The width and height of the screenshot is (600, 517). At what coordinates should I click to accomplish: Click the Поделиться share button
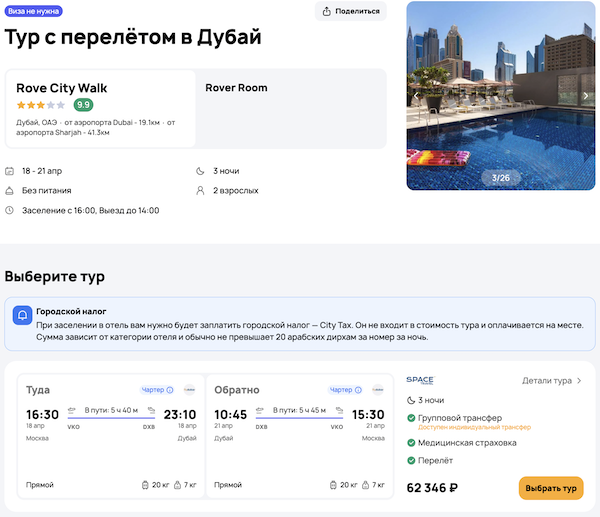[x=350, y=11]
